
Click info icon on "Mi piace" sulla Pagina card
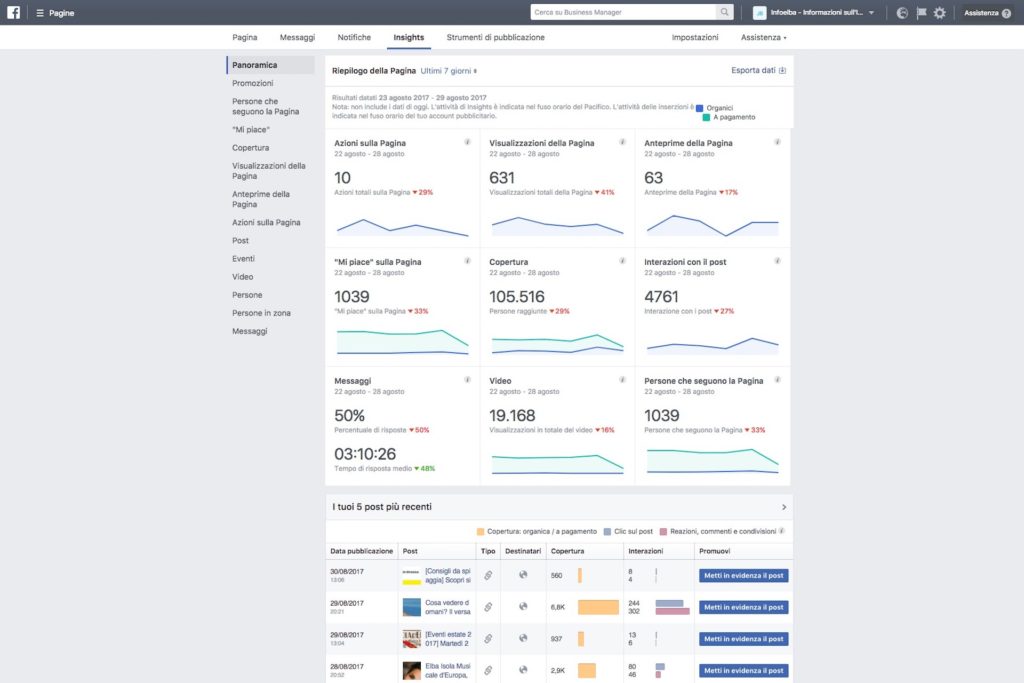(x=468, y=261)
